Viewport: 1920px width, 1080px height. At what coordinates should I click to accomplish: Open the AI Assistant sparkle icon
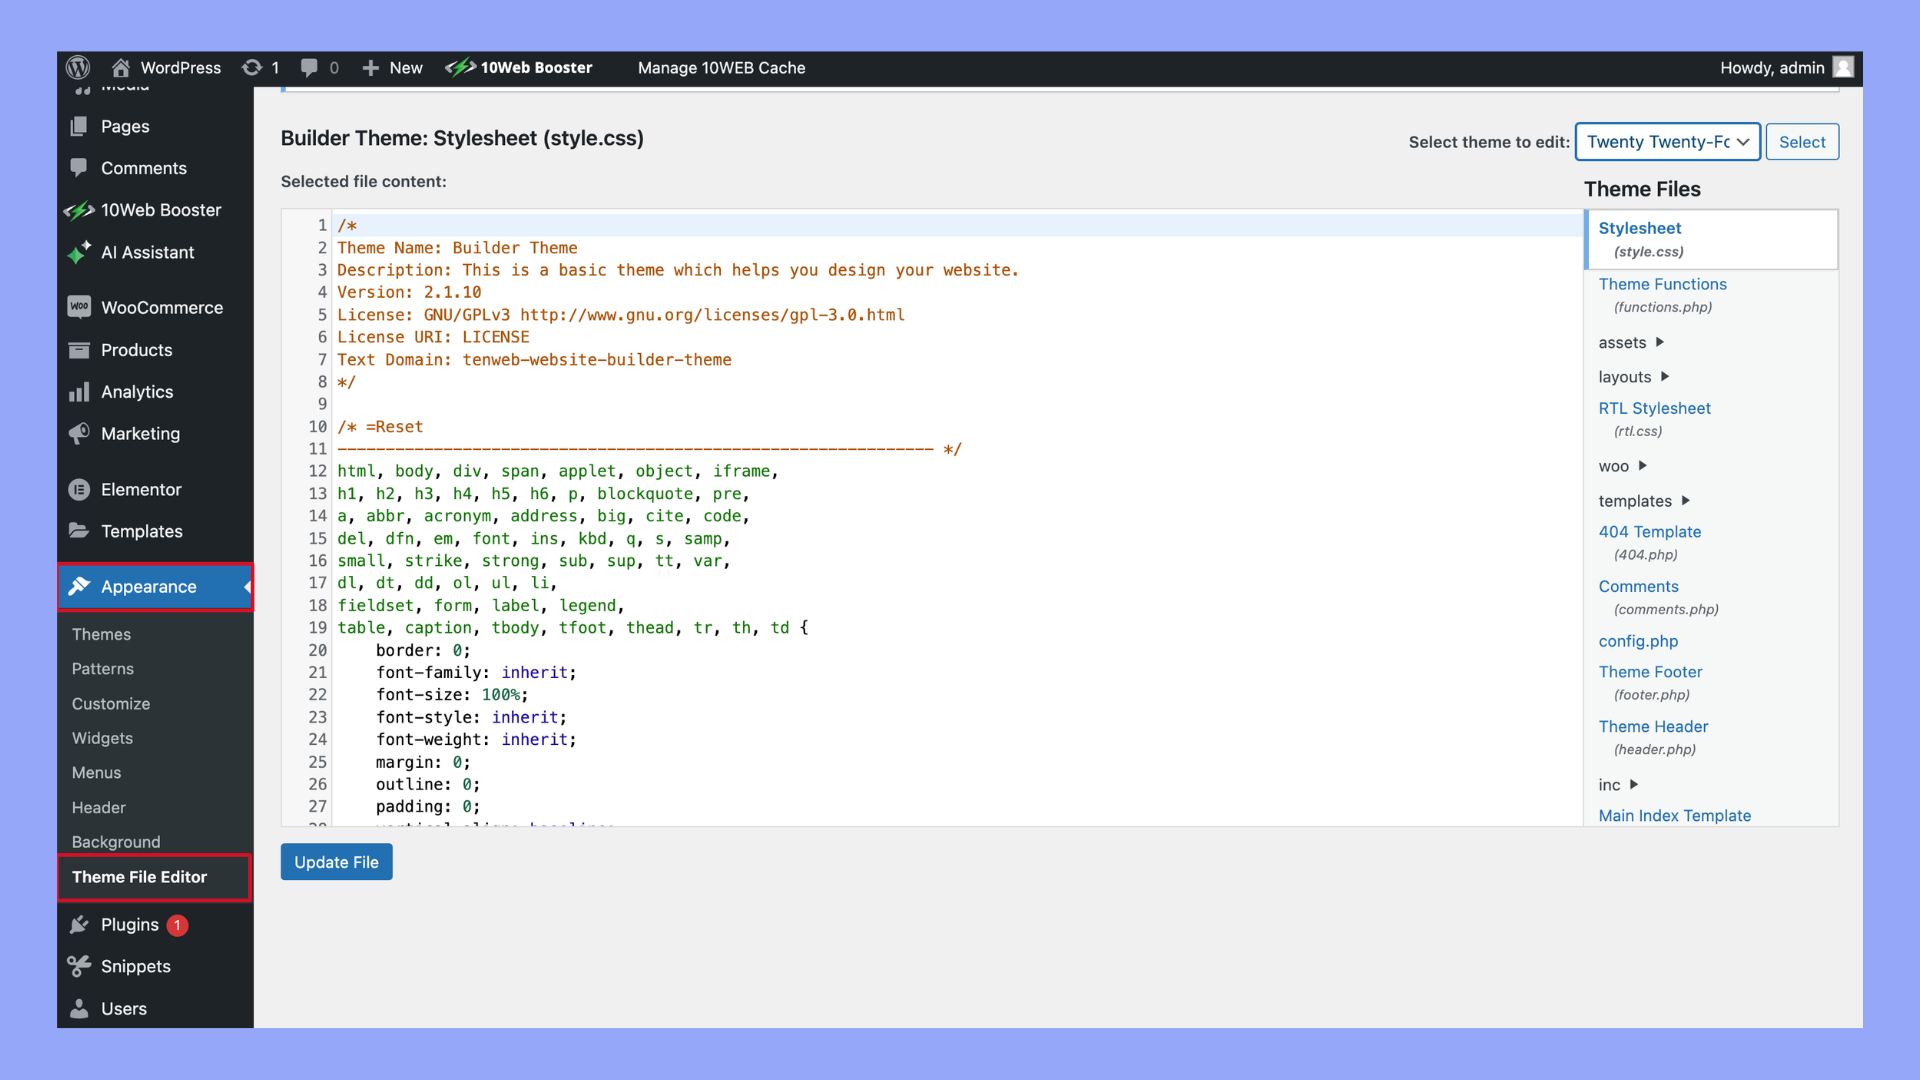(79, 252)
